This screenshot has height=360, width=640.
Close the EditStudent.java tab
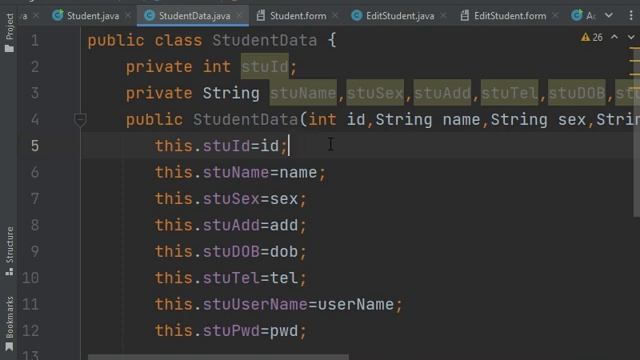[x=443, y=16]
